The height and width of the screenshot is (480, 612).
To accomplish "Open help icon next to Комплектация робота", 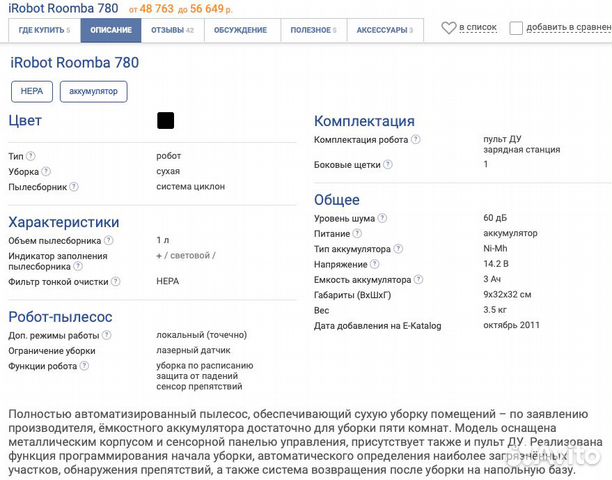I will pos(416,139).
